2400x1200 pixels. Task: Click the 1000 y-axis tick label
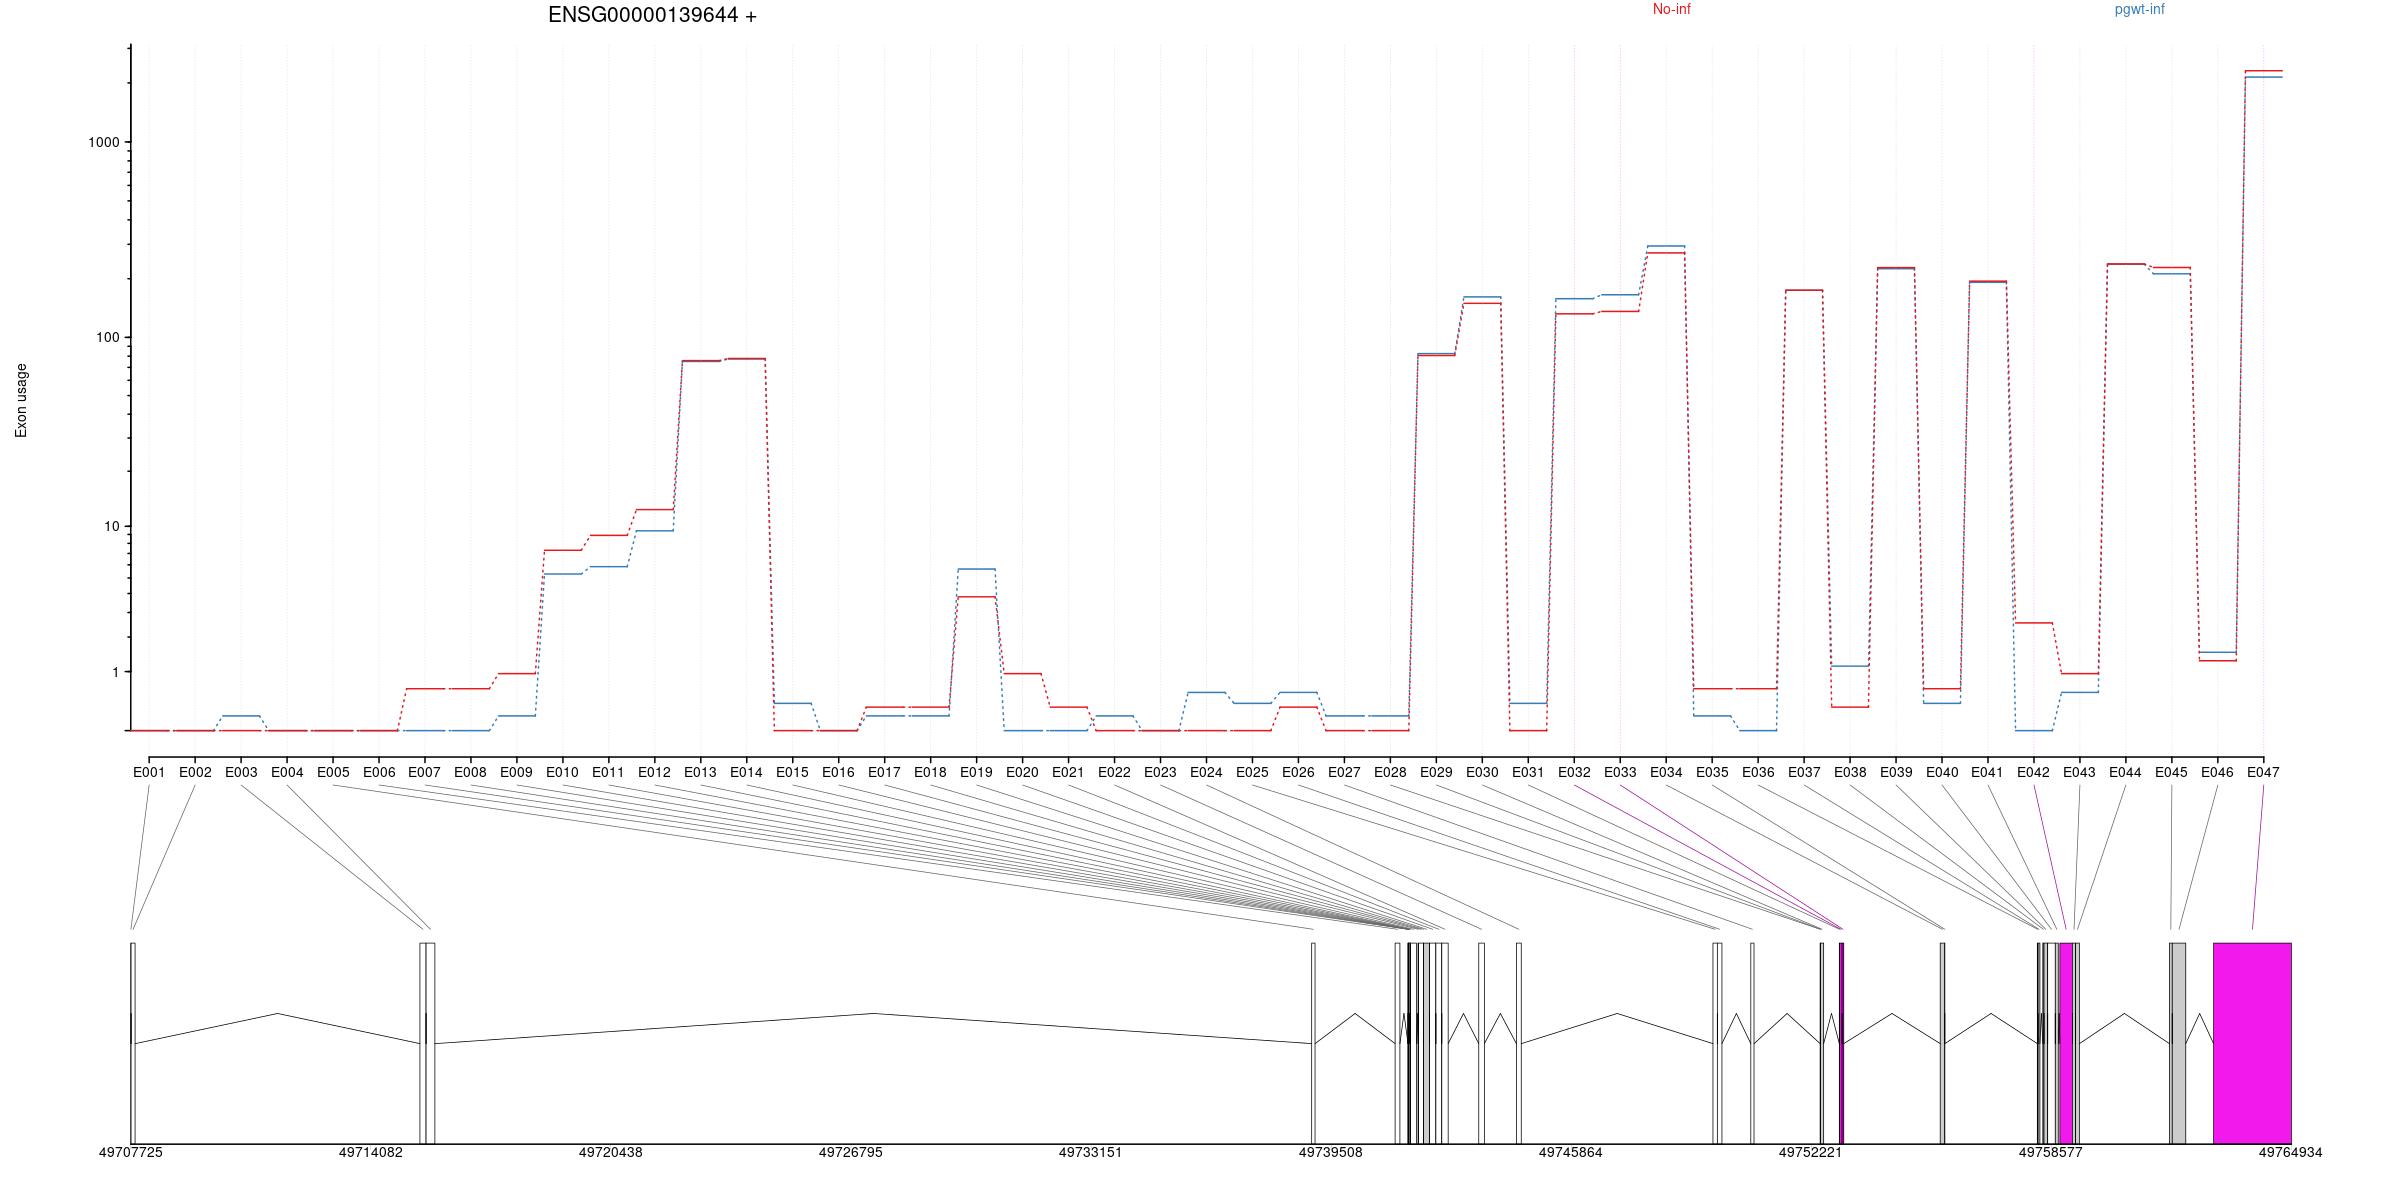104,142
